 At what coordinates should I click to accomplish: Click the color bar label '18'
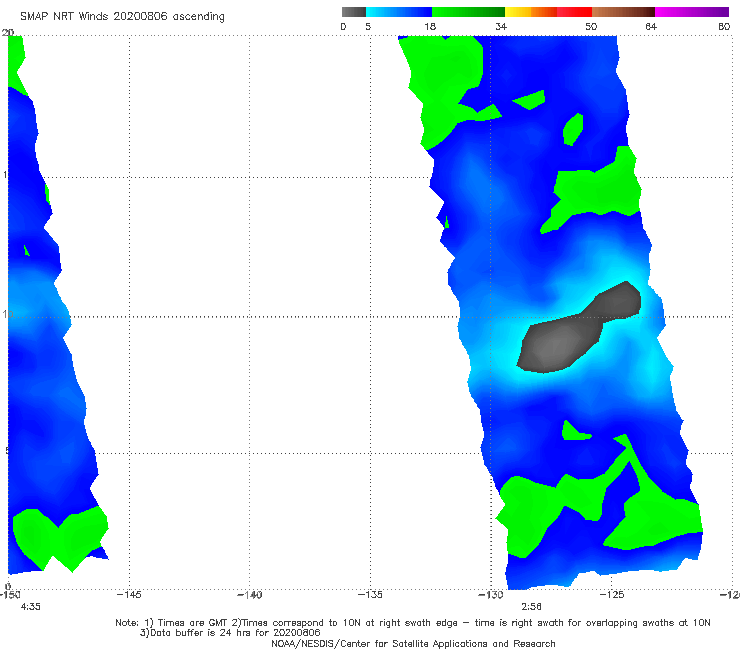pos(430,27)
